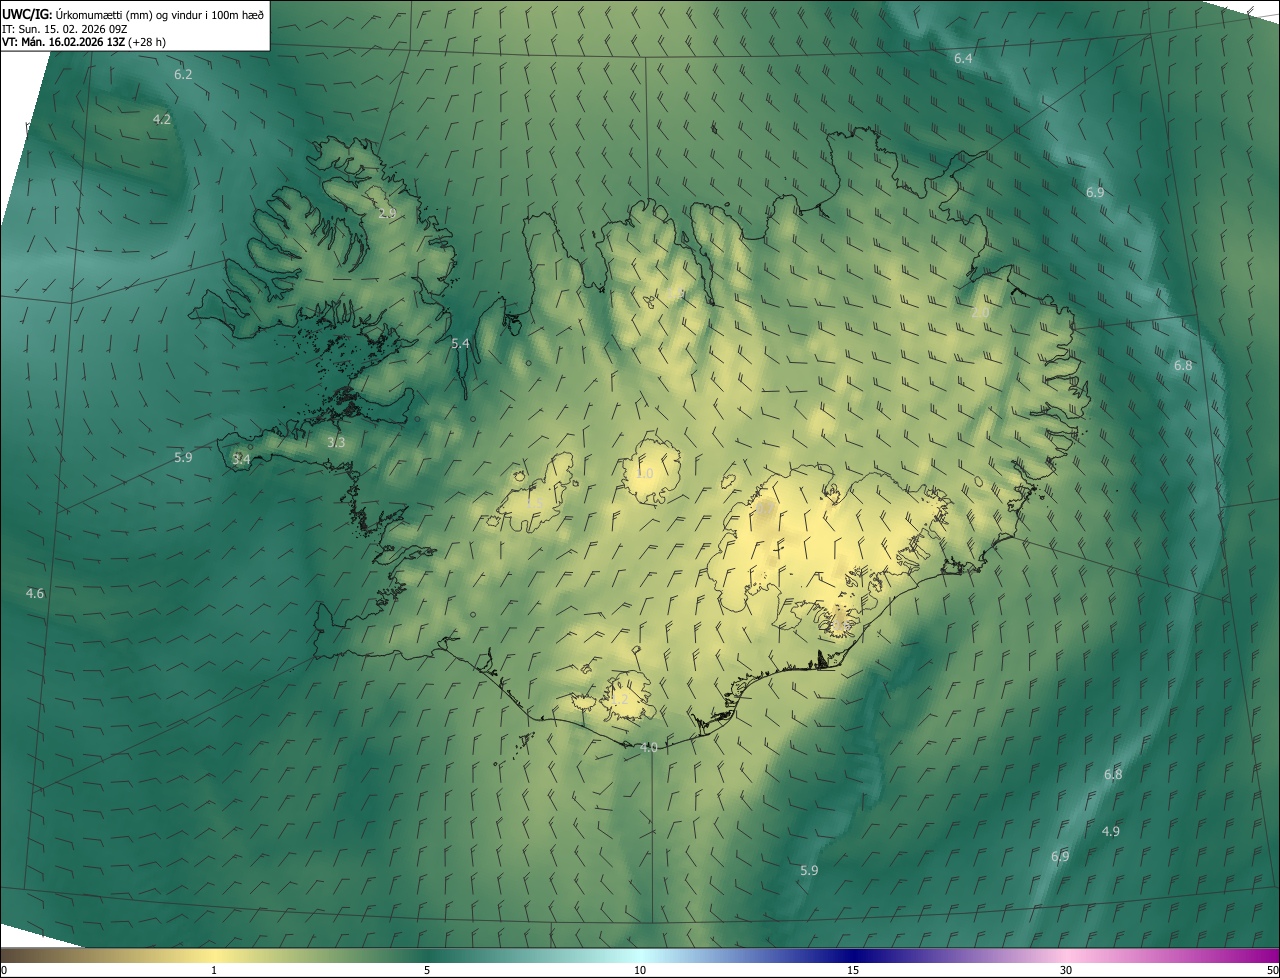Click the '3.4' value label on the map

[241, 459]
